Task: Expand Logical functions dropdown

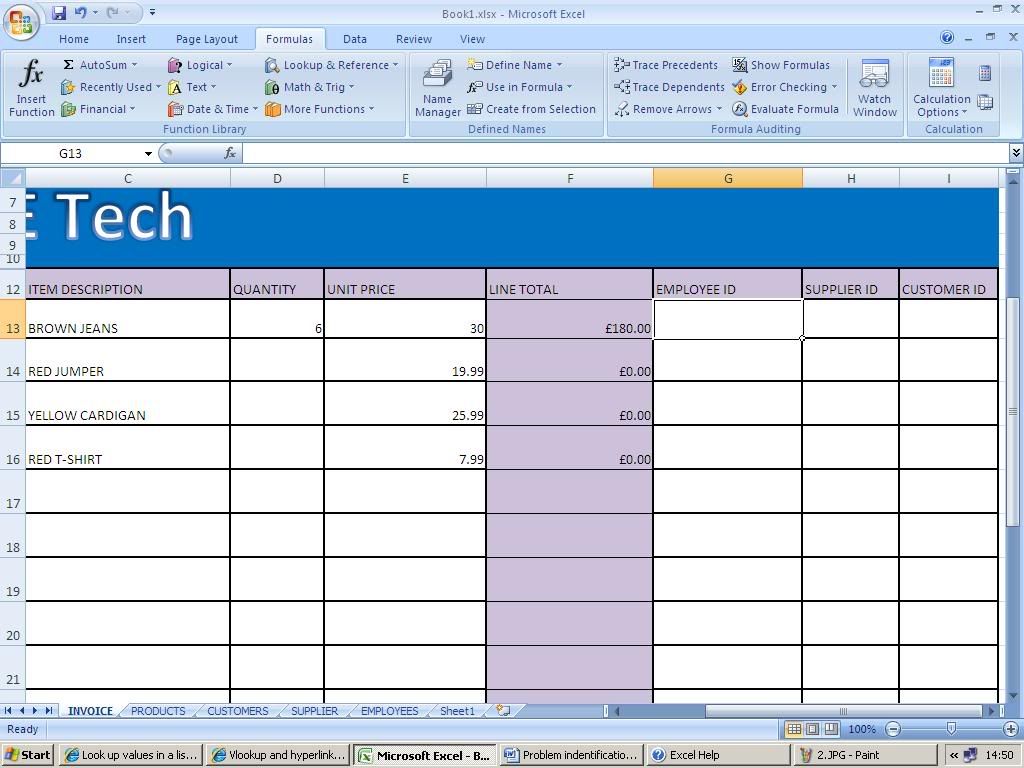Action: point(200,65)
